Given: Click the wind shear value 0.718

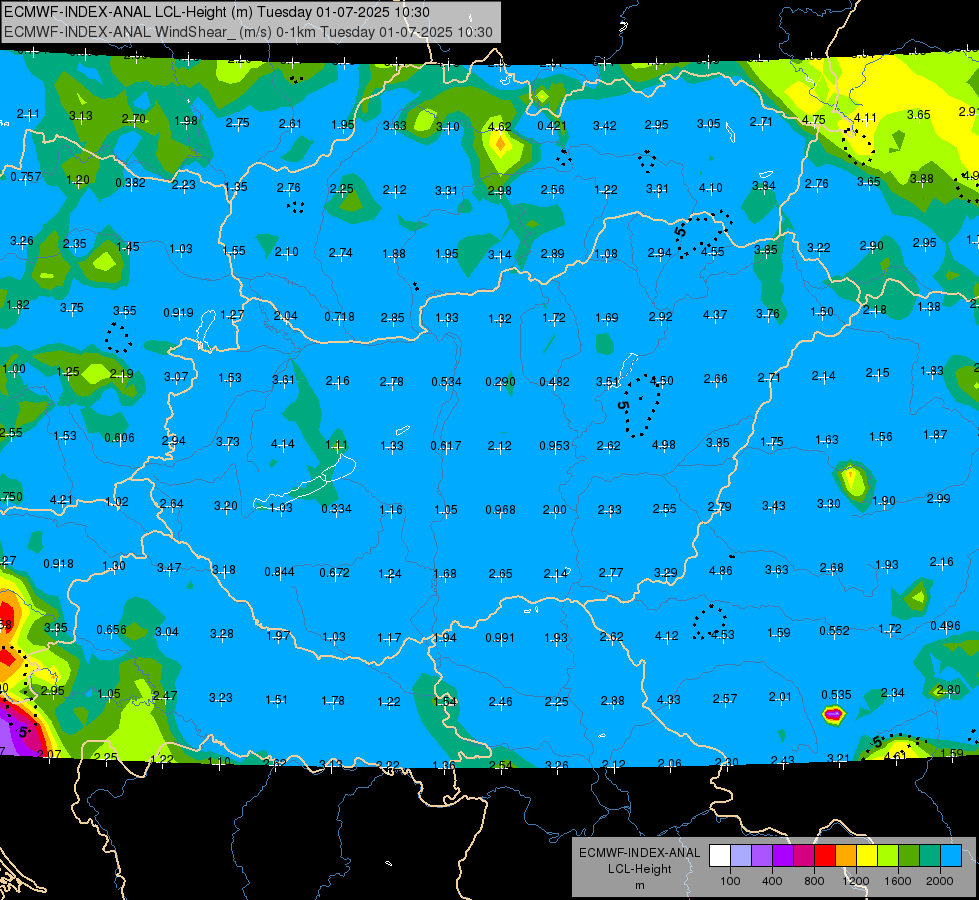Looking at the screenshot, I should click(x=339, y=317).
